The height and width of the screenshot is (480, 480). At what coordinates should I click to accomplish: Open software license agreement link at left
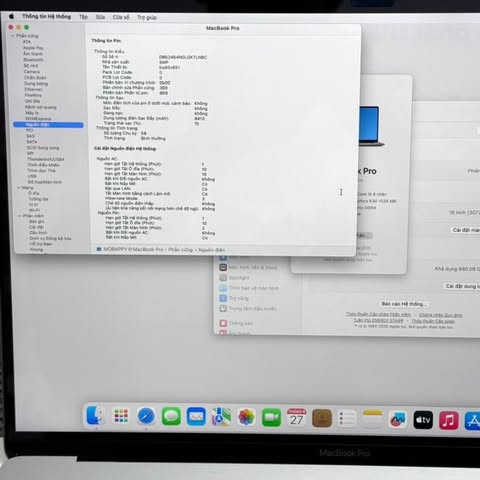point(378,314)
